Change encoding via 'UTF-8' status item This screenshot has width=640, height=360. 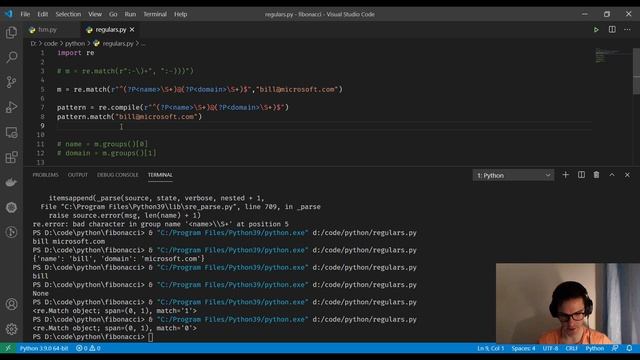coord(550,348)
